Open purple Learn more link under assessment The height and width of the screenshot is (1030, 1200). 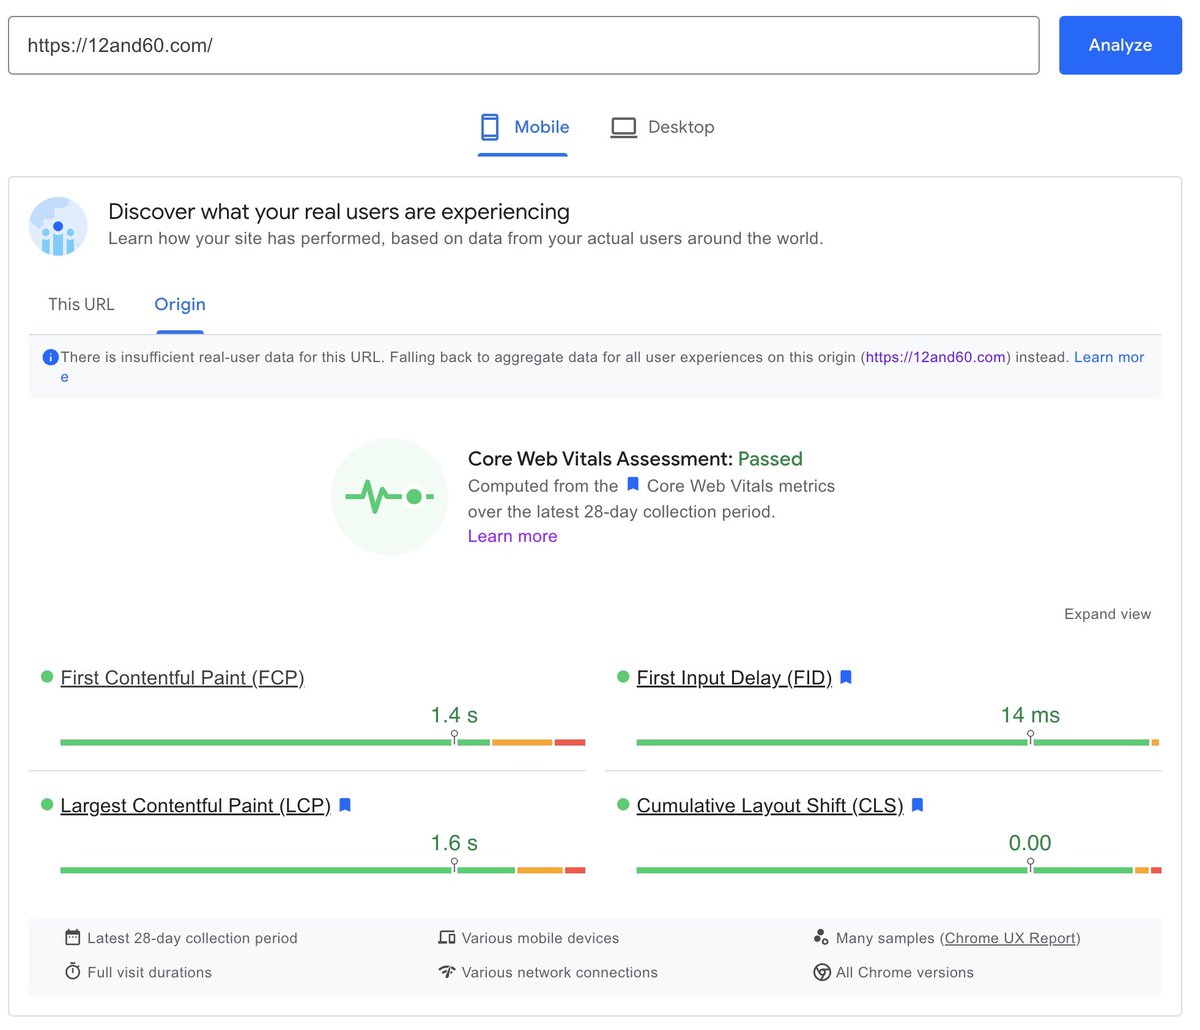[512, 536]
